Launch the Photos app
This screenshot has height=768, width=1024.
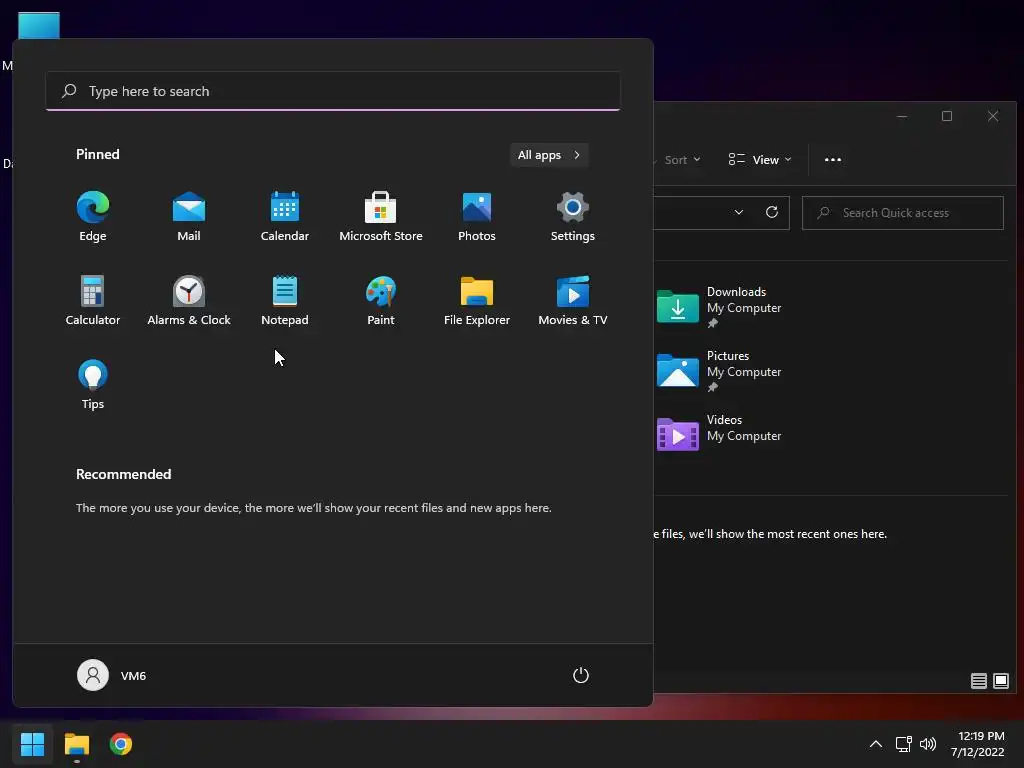477,217
